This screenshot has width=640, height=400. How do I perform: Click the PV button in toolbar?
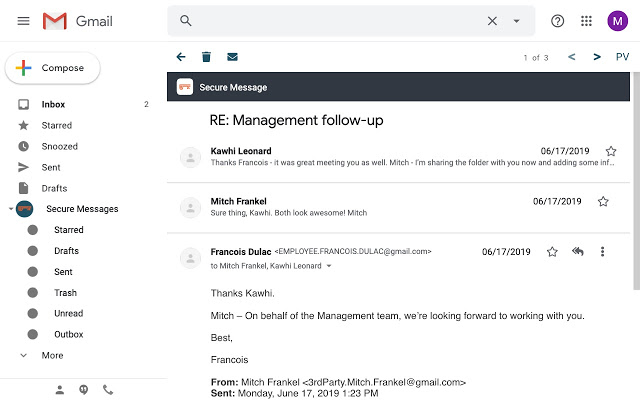point(622,57)
